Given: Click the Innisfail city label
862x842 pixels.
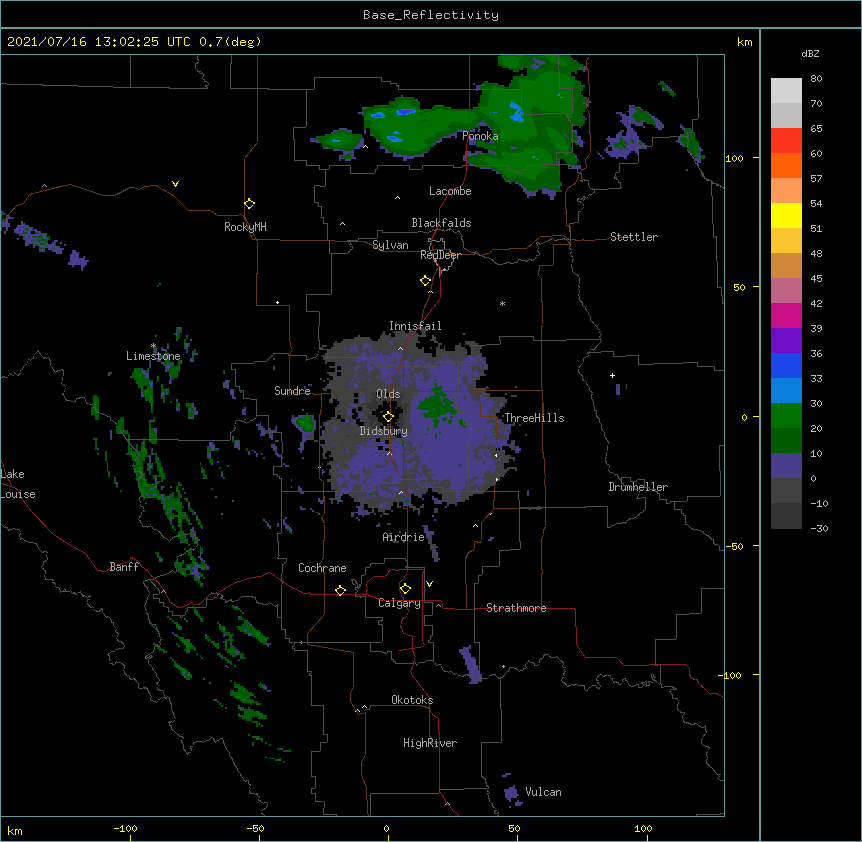Looking at the screenshot, I should pos(415,326).
